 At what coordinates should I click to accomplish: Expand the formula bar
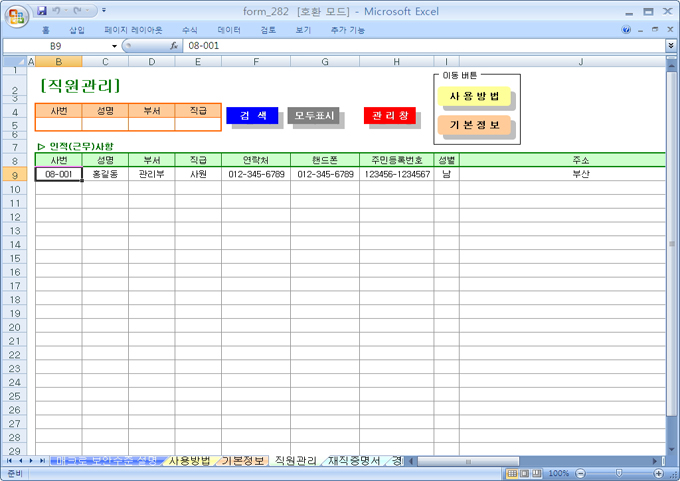coord(670,46)
